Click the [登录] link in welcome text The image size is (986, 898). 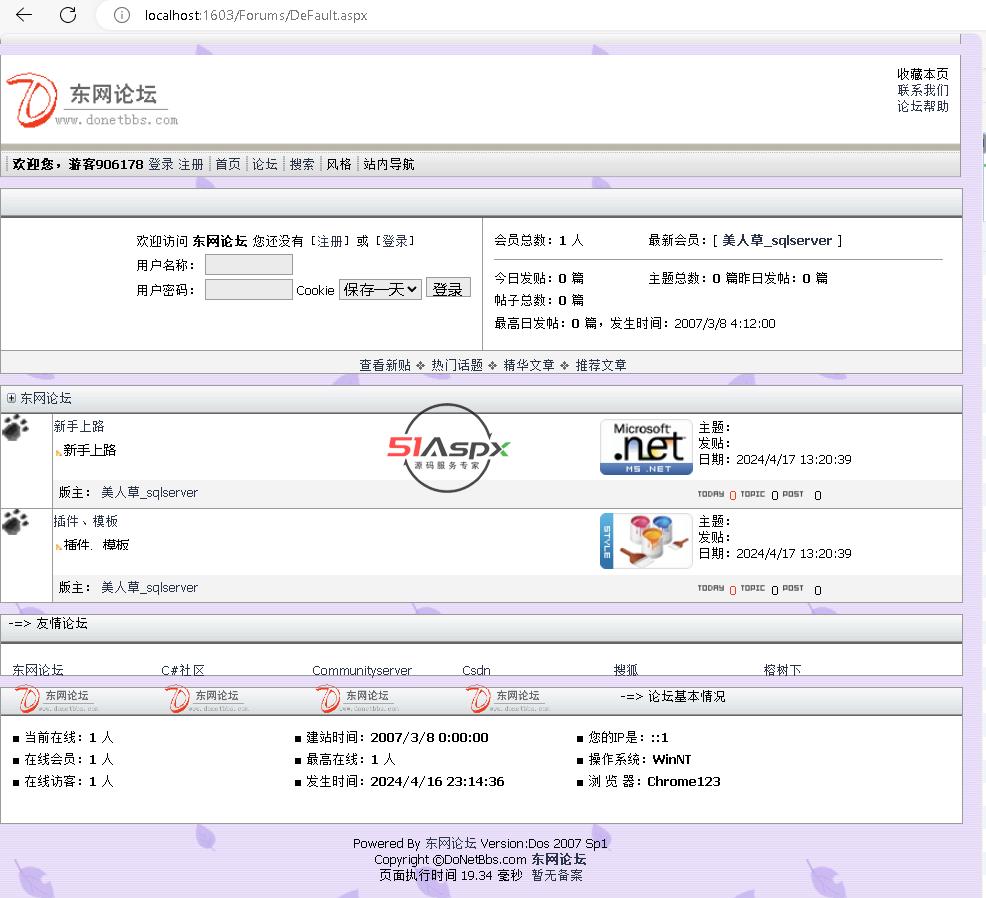(395, 241)
